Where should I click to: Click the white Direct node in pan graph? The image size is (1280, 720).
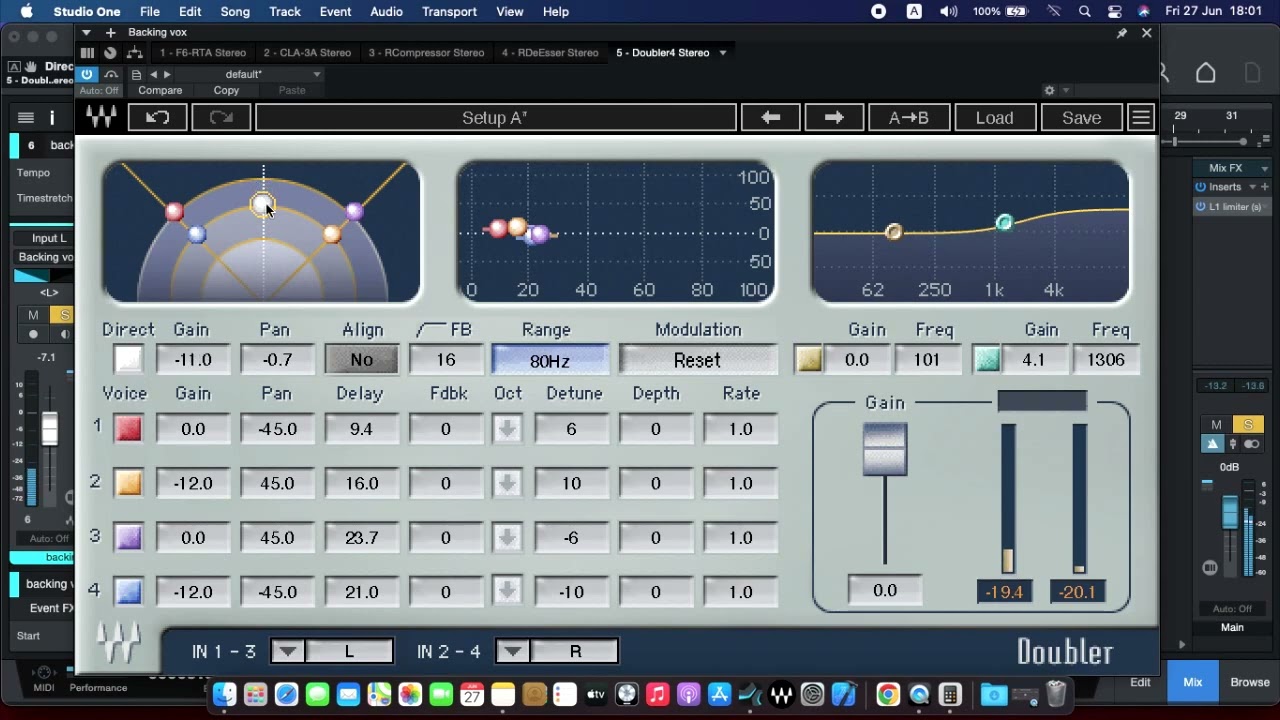(x=262, y=204)
